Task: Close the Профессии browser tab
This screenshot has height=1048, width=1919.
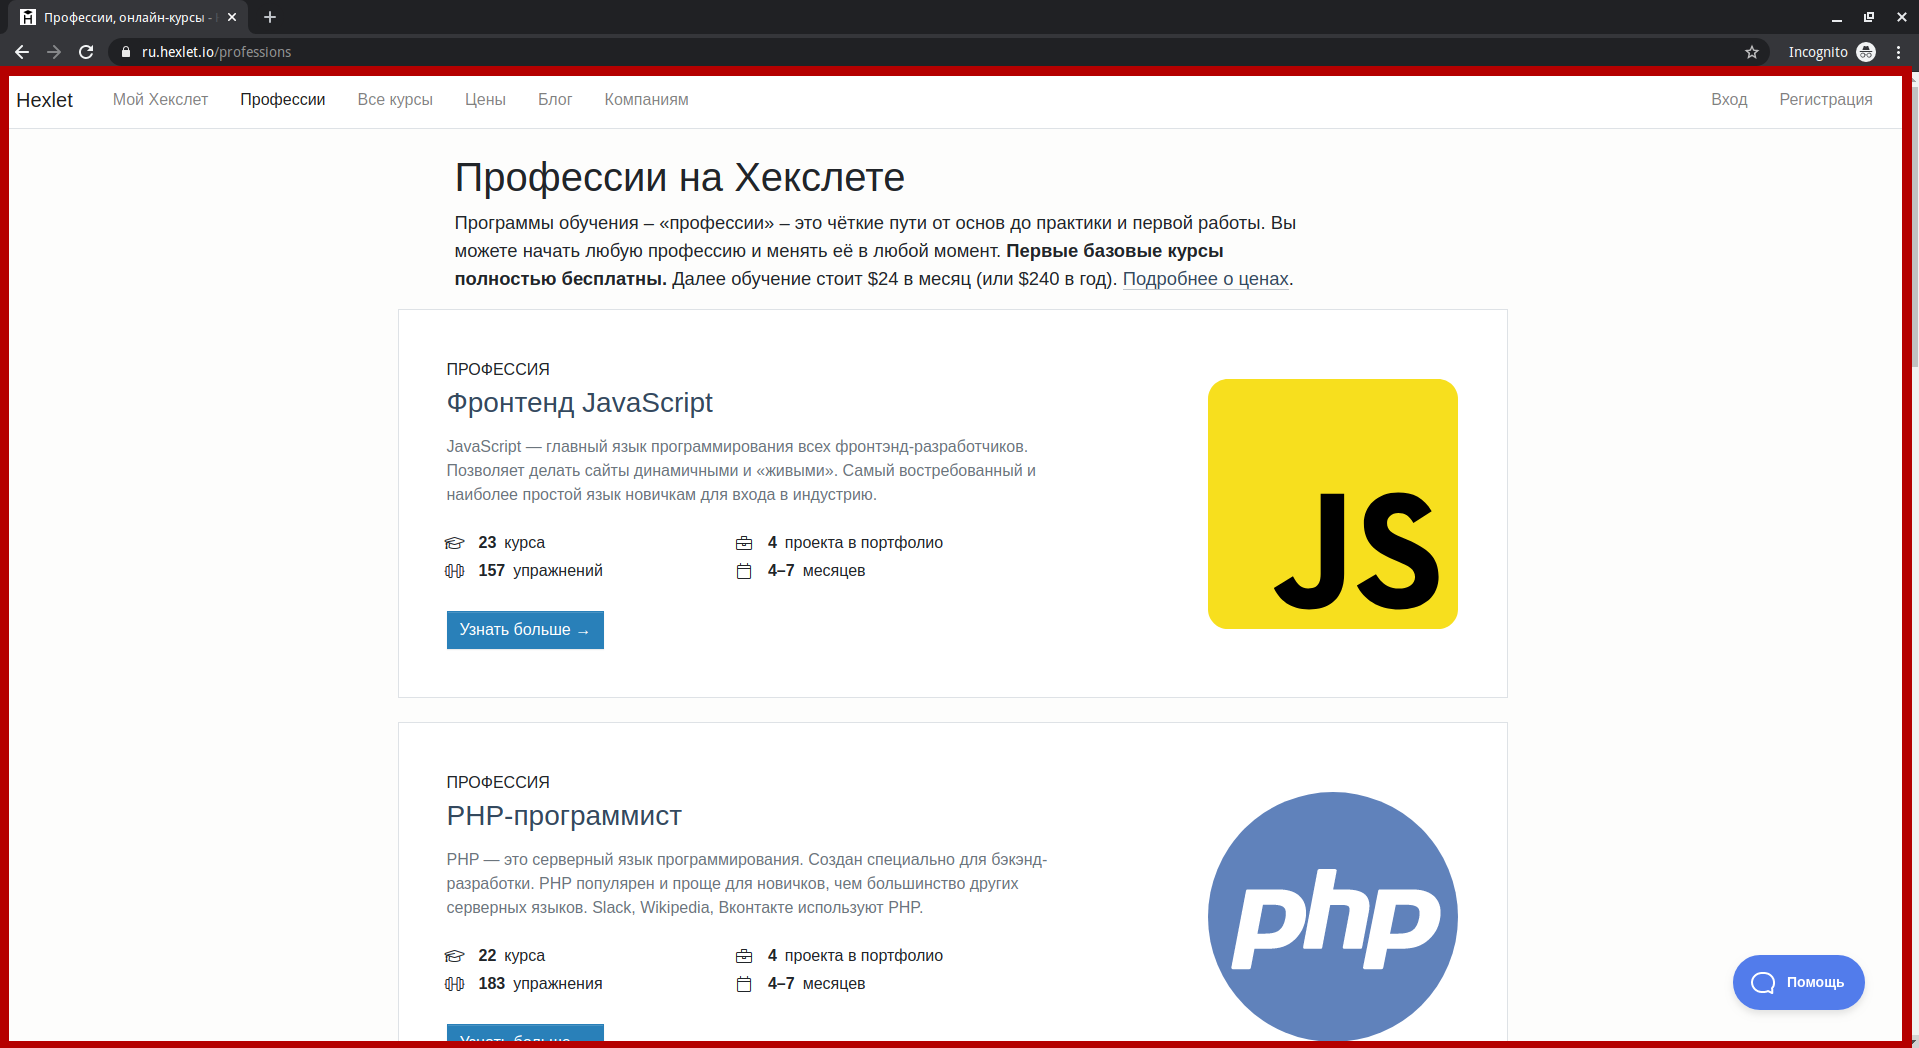Action: [232, 17]
